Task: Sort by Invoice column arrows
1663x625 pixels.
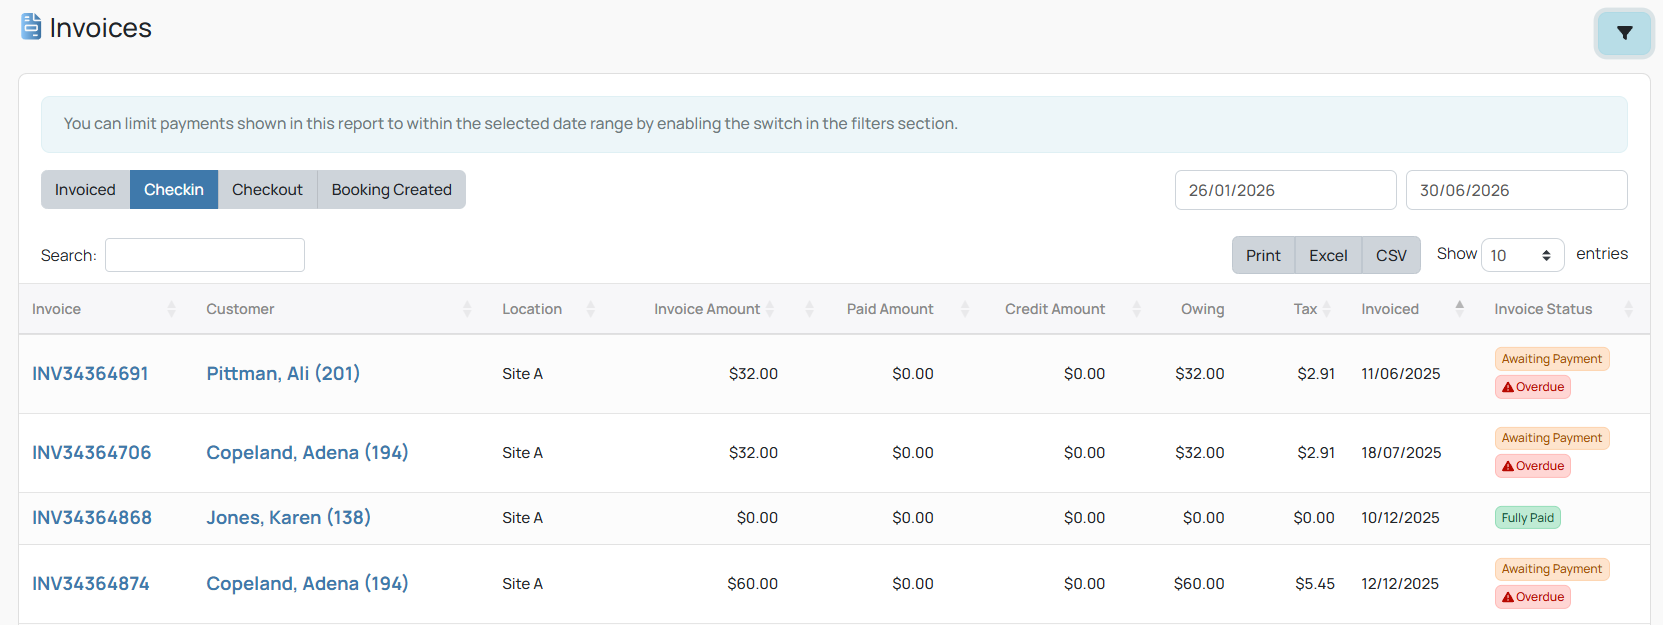Action: click(171, 309)
